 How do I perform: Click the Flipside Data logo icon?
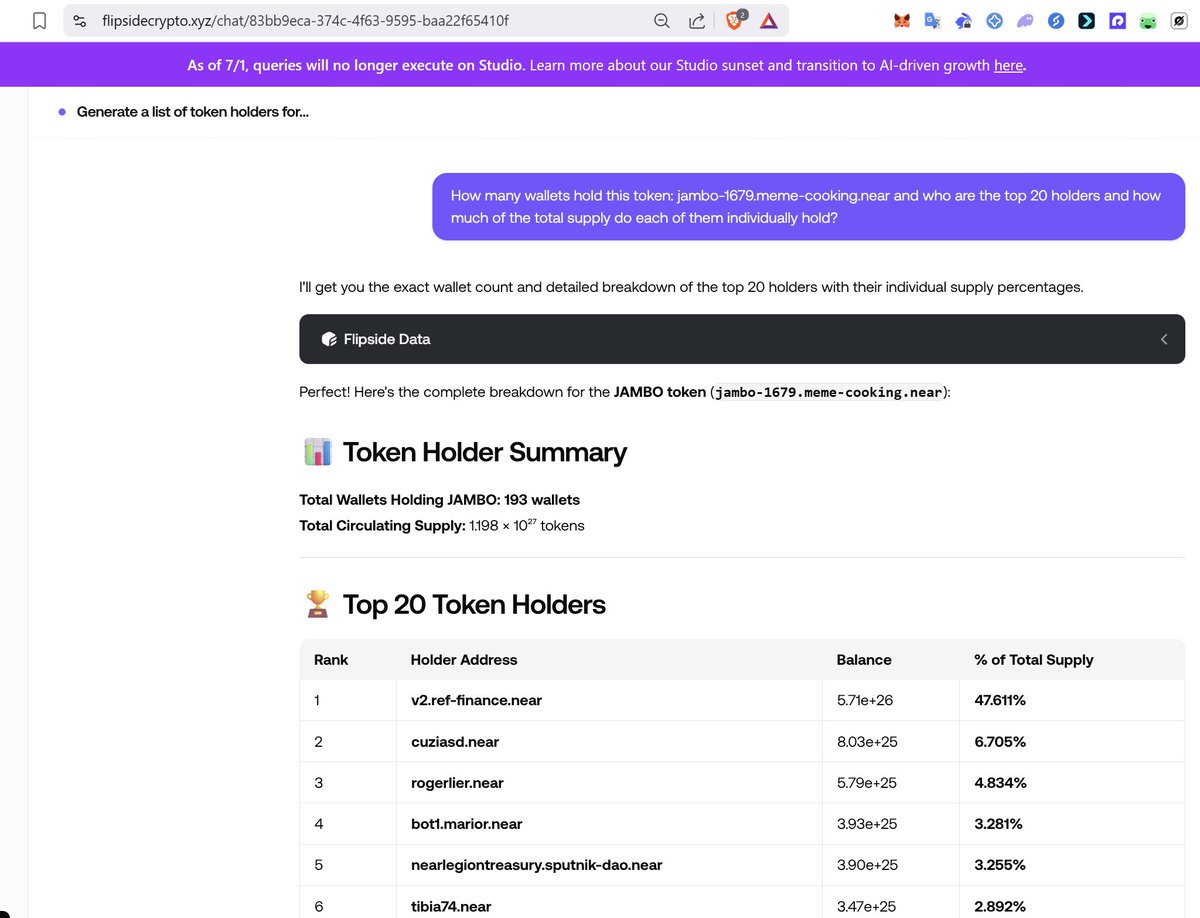click(329, 339)
